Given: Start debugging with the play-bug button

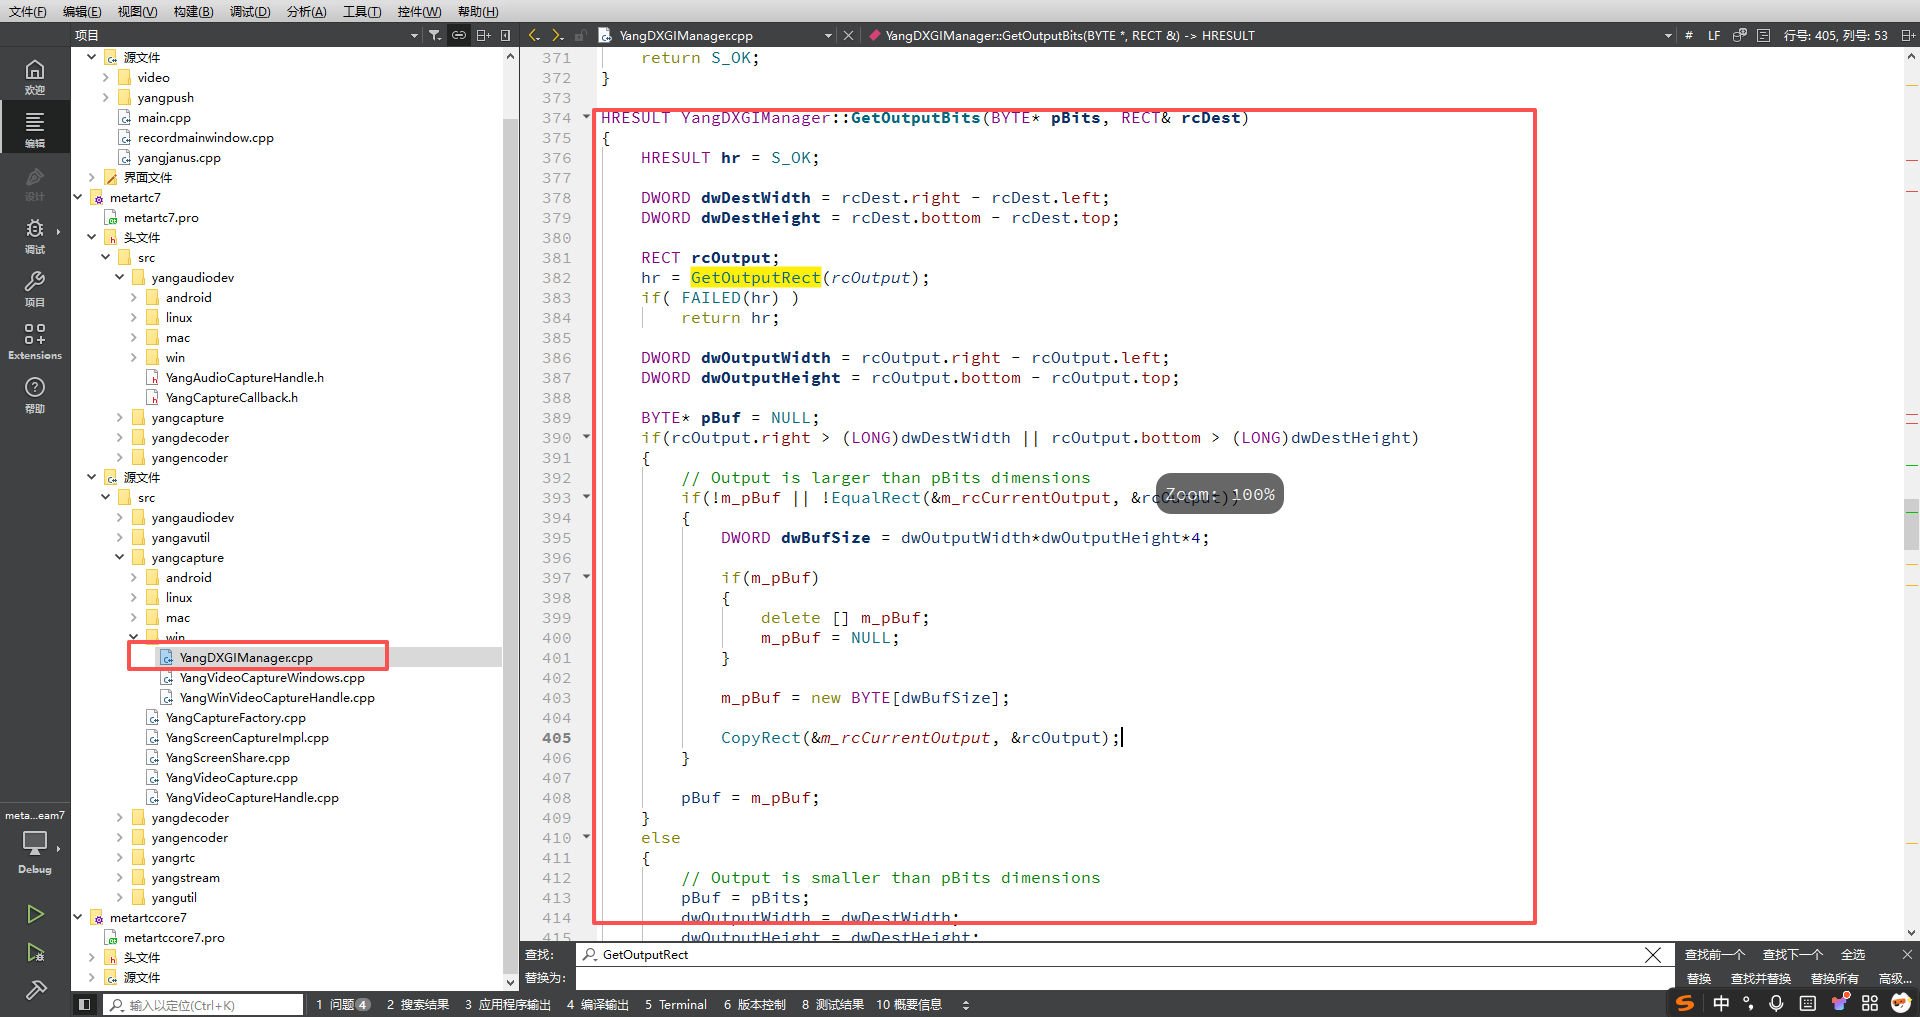Looking at the screenshot, I should click(x=35, y=952).
